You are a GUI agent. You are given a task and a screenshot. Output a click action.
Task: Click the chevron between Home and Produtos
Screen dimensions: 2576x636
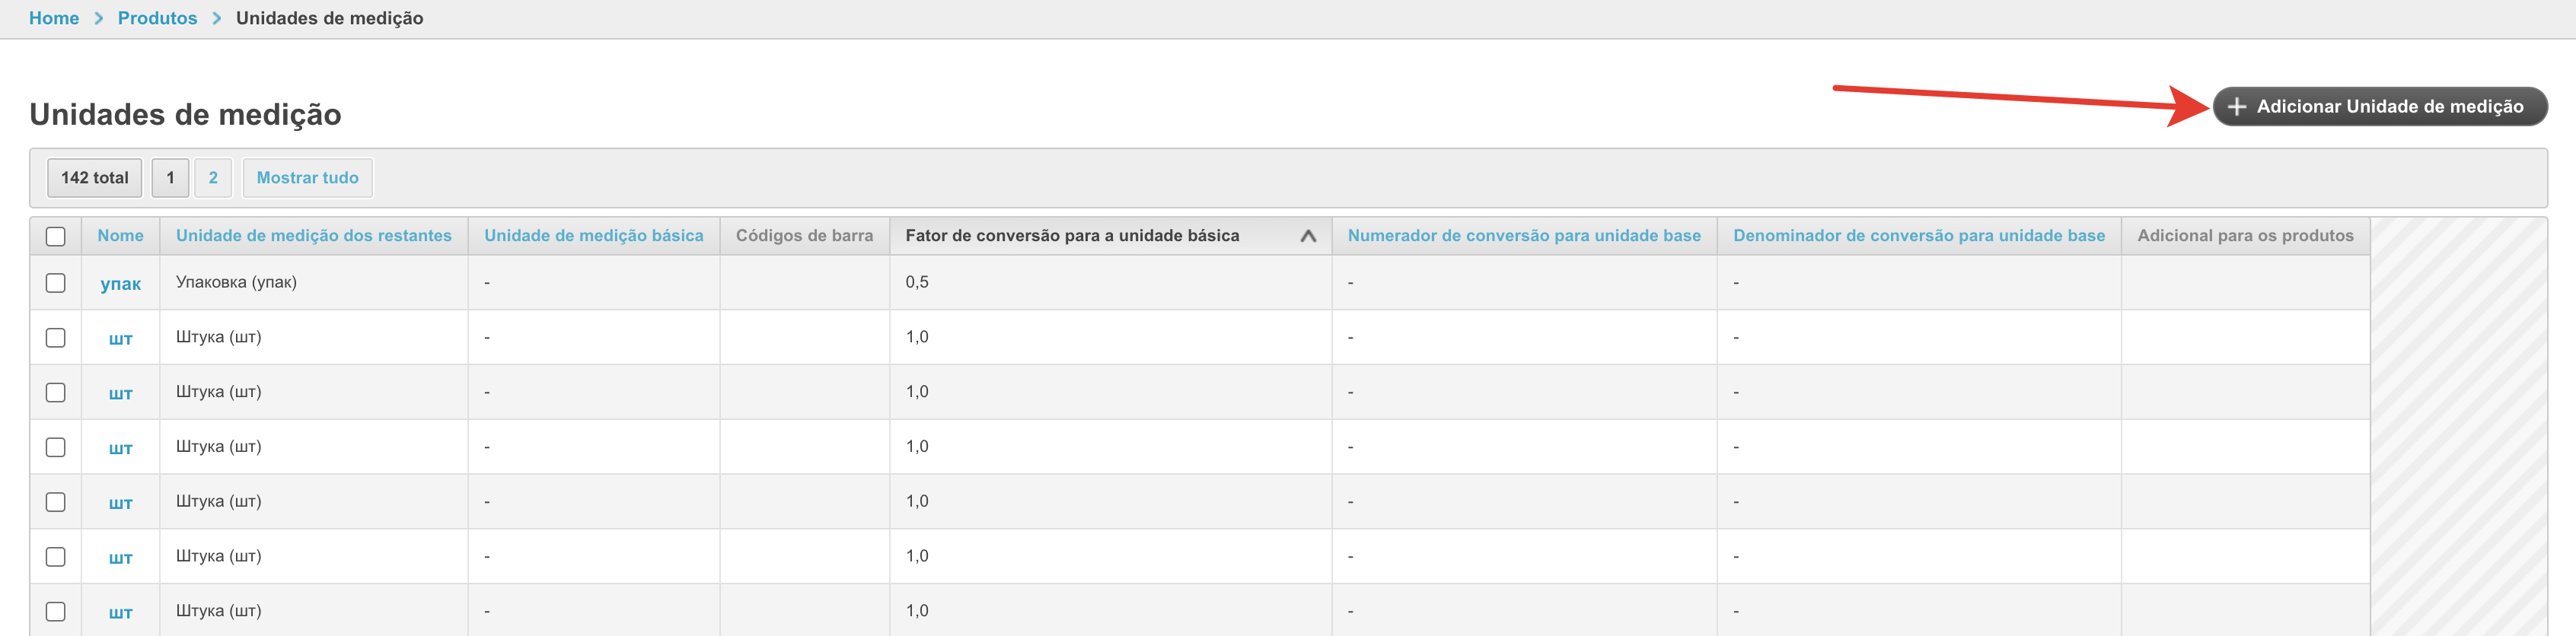click(99, 18)
